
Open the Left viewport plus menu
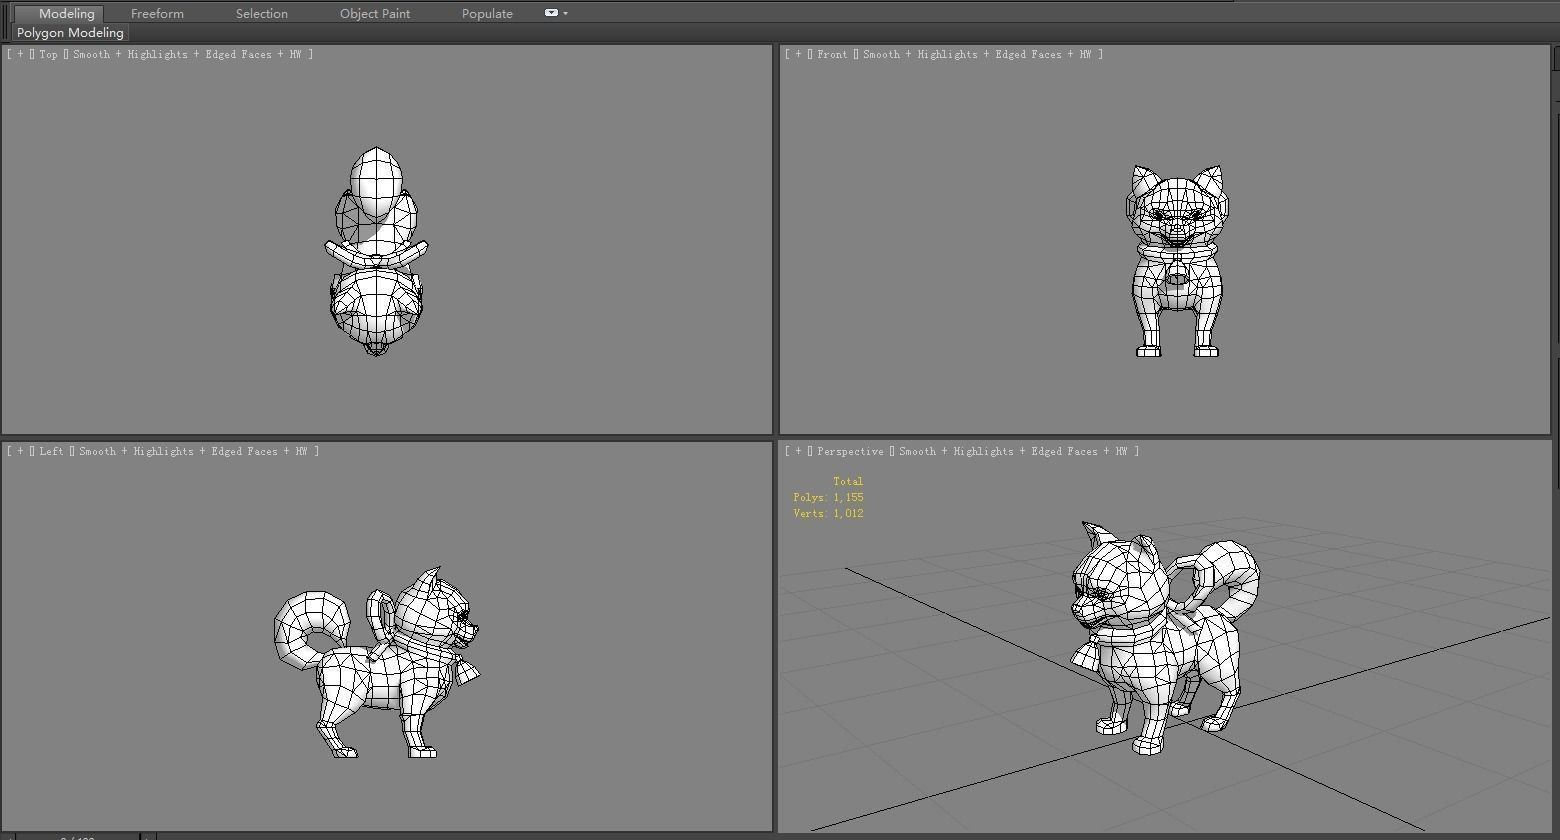20,452
